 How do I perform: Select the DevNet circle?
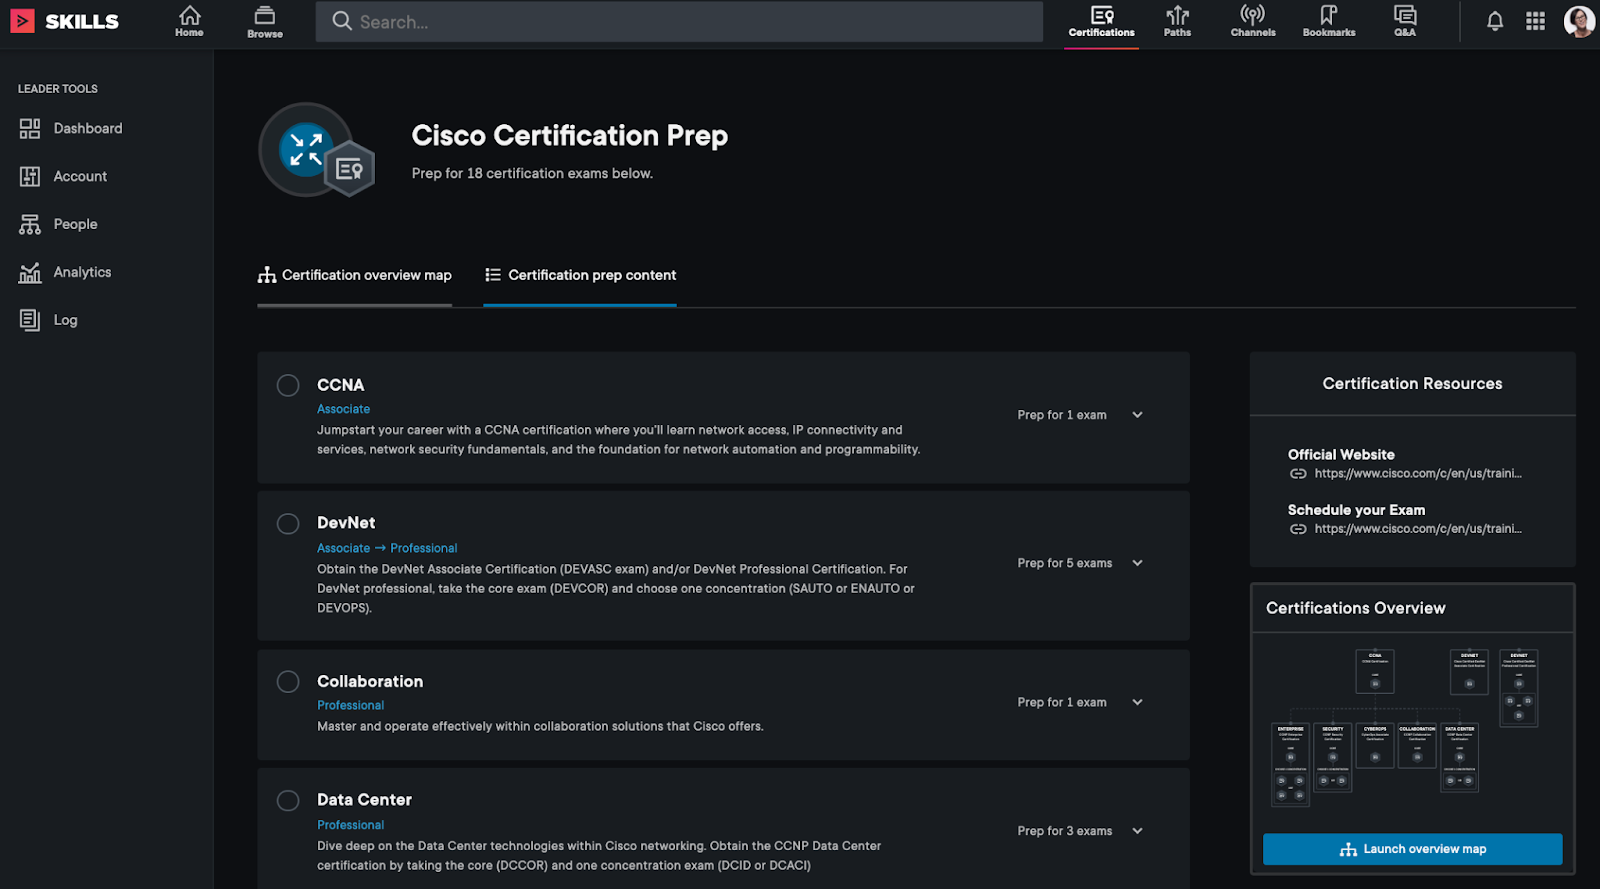(288, 523)
